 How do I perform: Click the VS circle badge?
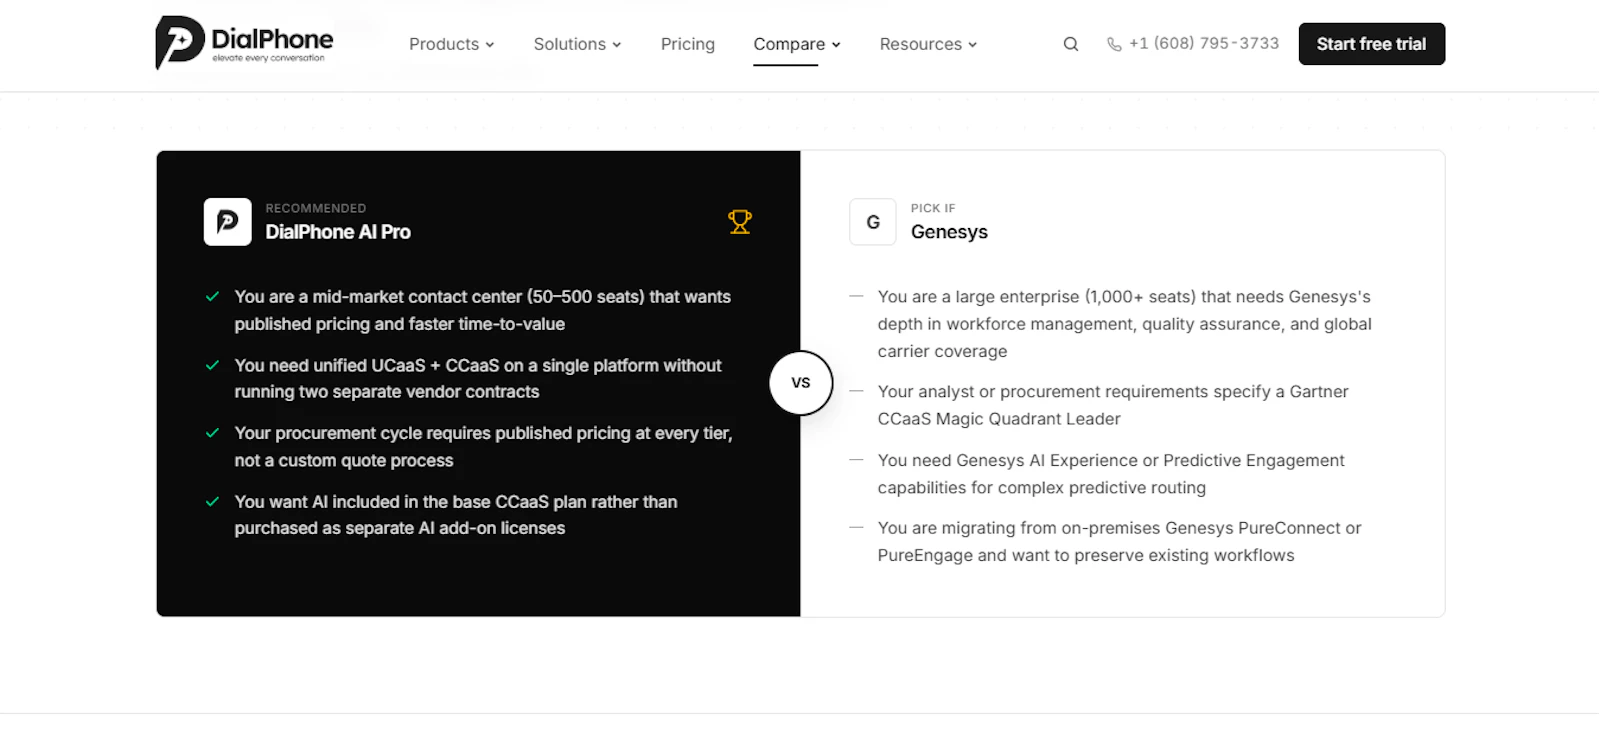801,382
